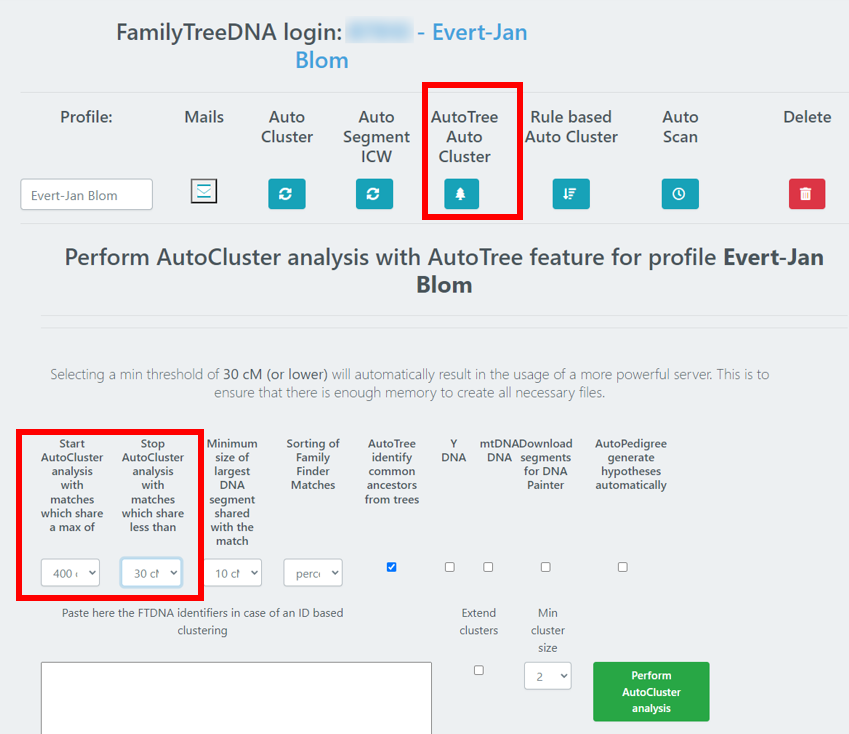Viewport: 849px width, 734px height.
Task: Select Sorting of Family Finder Matches dropdown
Action: click(313, 573)
